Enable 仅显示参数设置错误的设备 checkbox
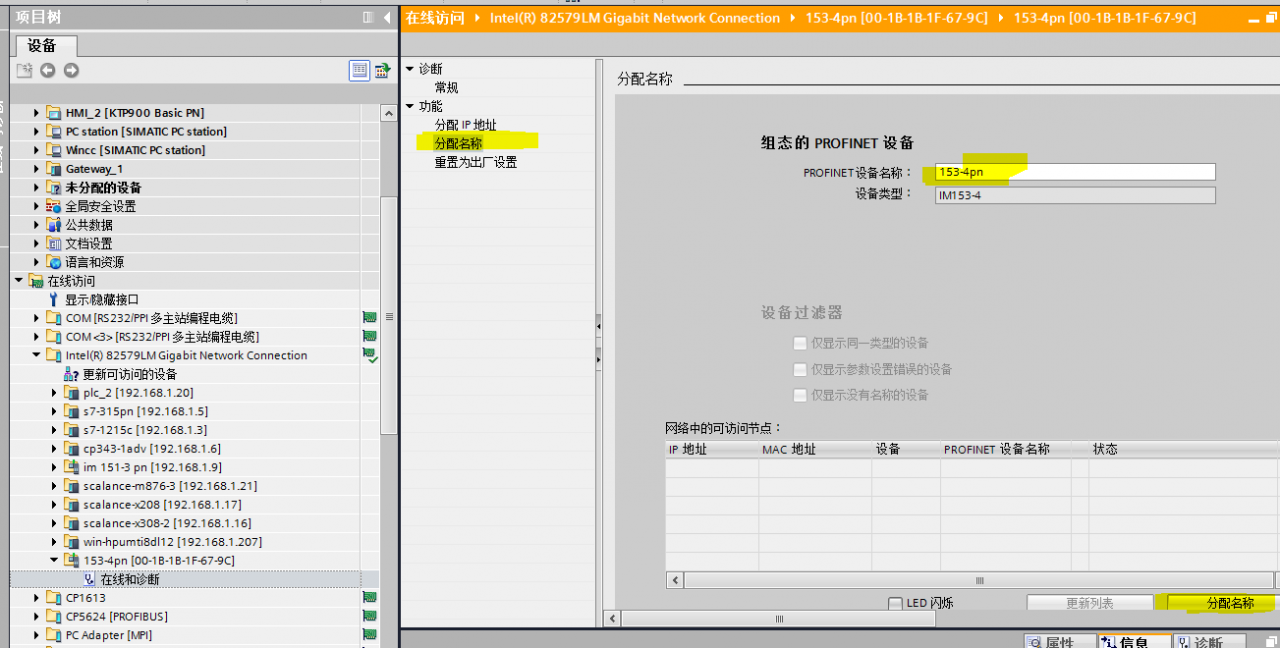 click(x=800, y=369)
